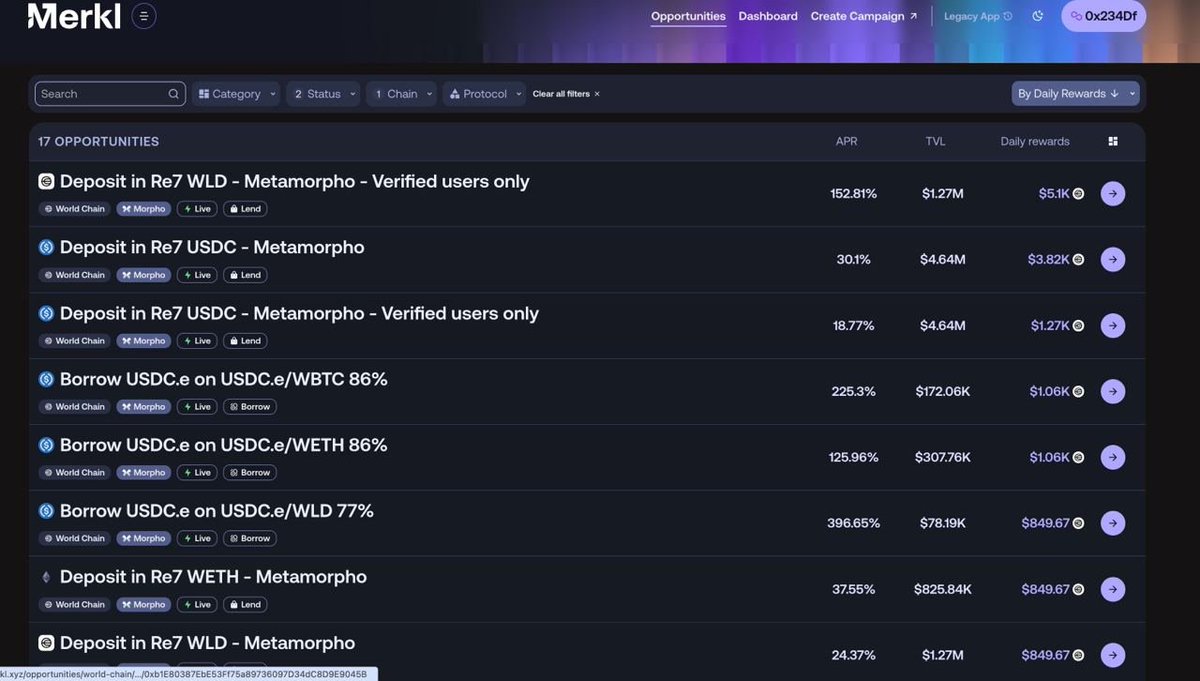Image resolution: width=1200 pixels, height=681 pixels.
Task: Open Deposit in Re7 WETH - Metamorpho title
Action: coord(213,577)
